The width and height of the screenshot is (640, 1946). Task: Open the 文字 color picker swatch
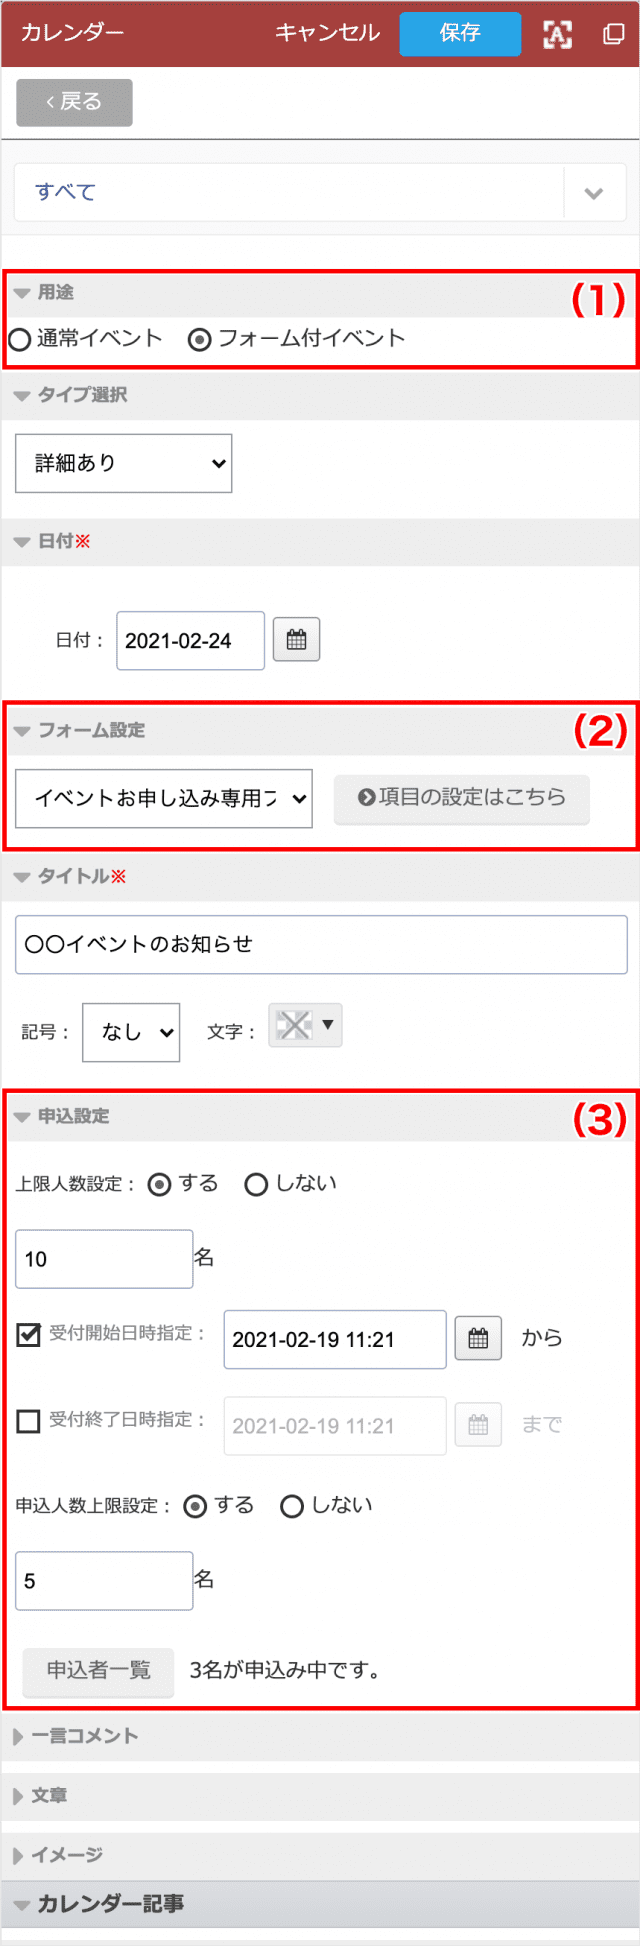coord(305,1025)
